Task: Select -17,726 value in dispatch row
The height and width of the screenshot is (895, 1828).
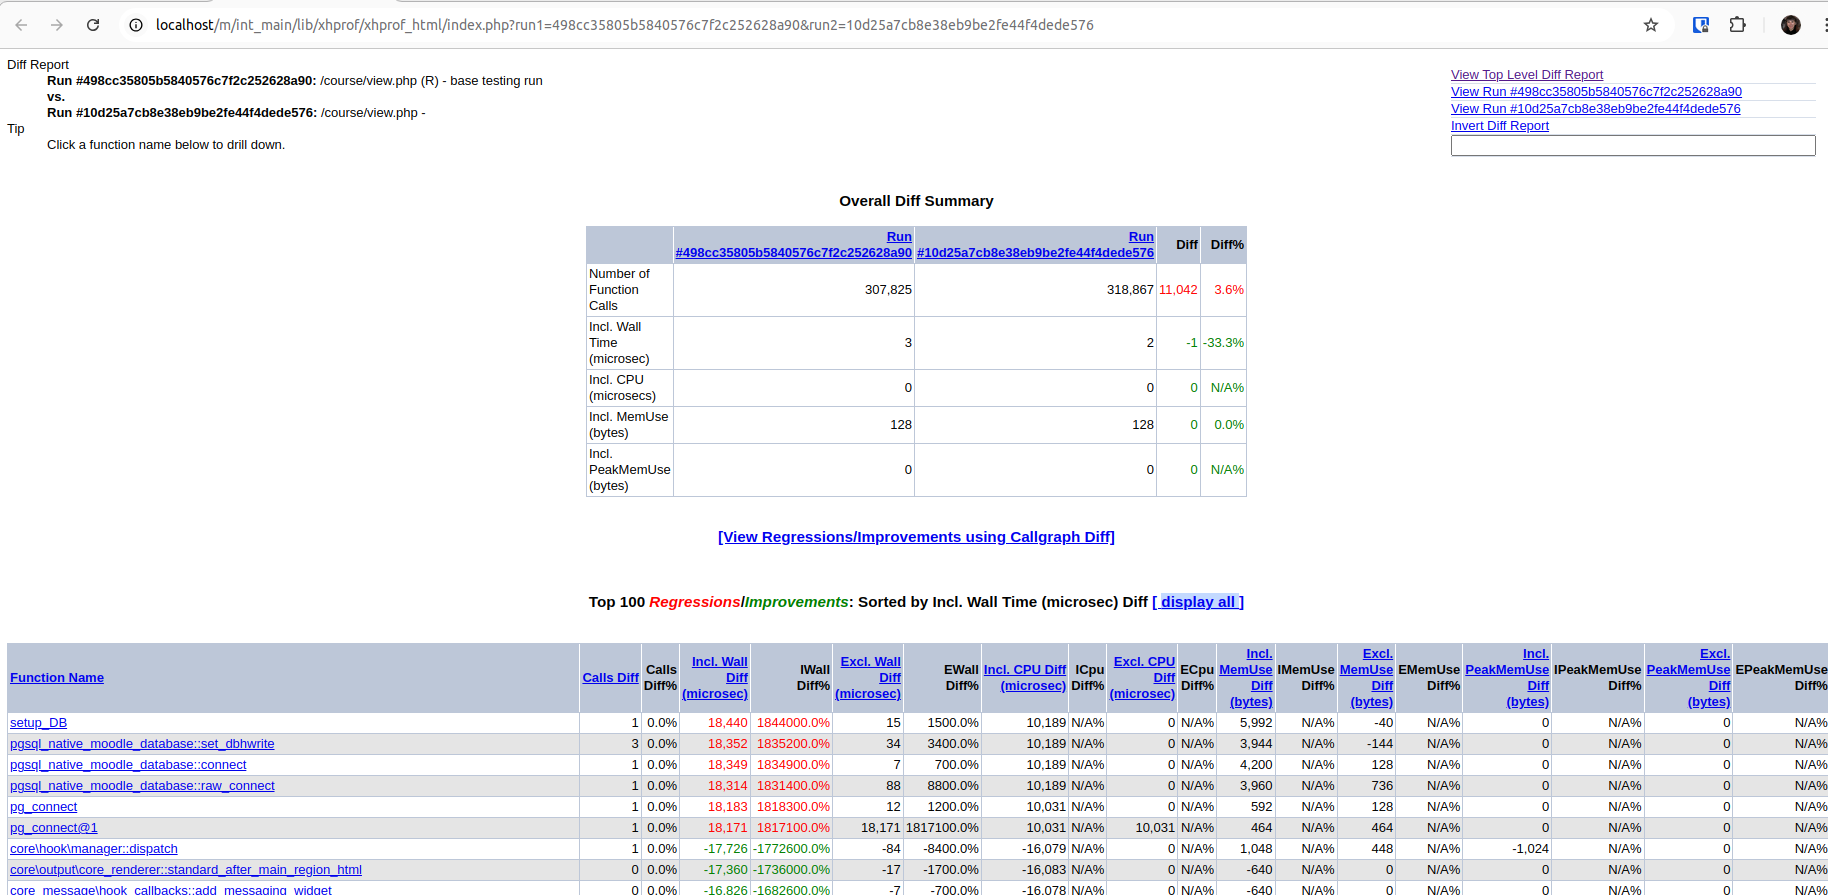Action: [726, 849]
